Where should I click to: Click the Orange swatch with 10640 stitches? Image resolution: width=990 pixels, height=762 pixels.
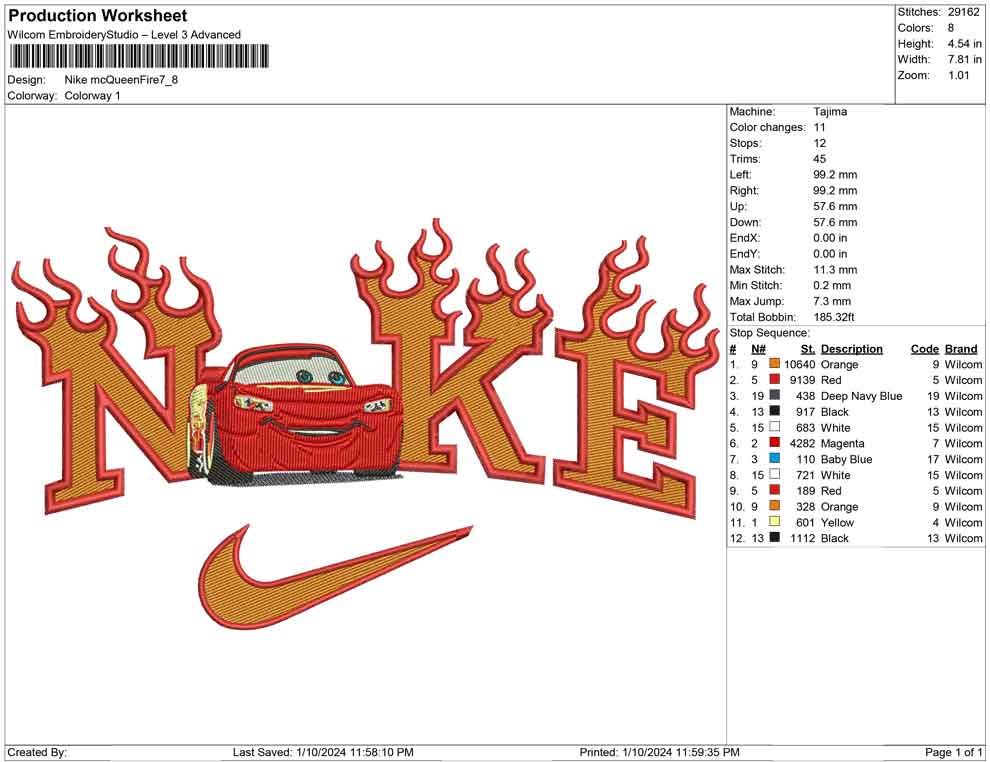coord(774,364)
